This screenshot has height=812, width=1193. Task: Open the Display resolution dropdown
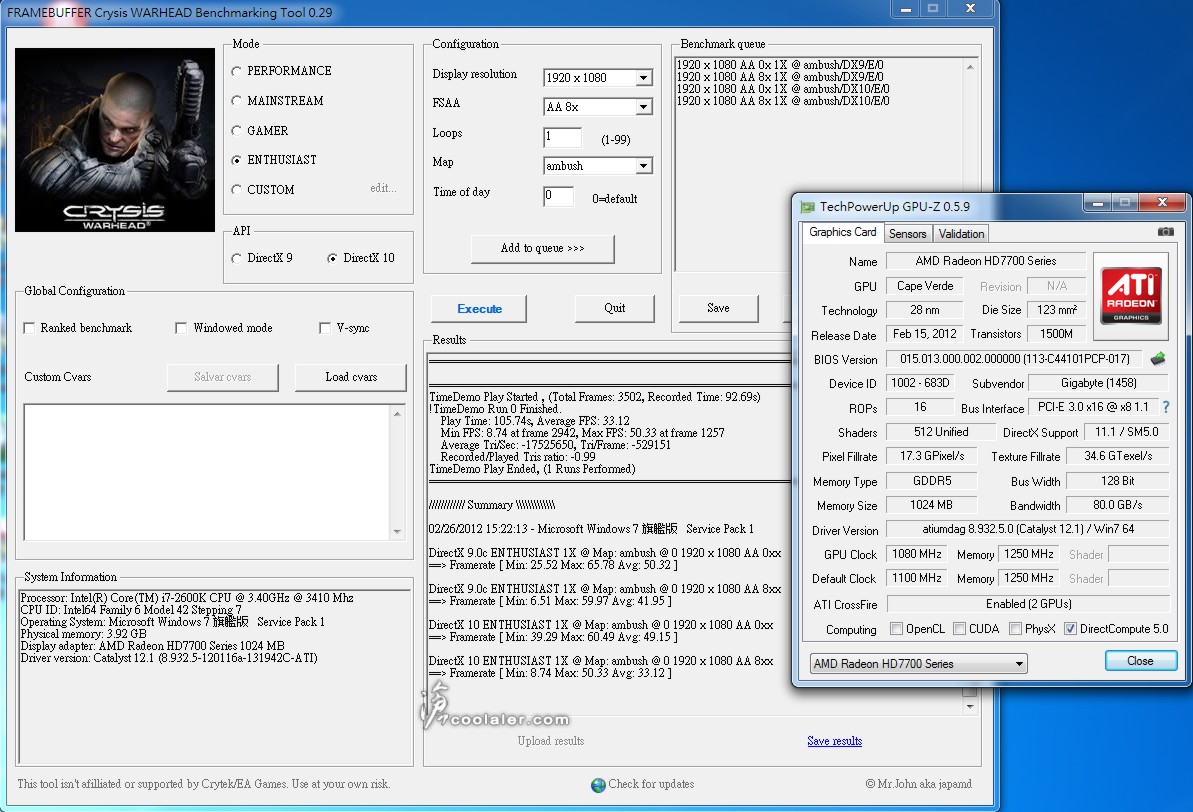click(x=644, y=78)
